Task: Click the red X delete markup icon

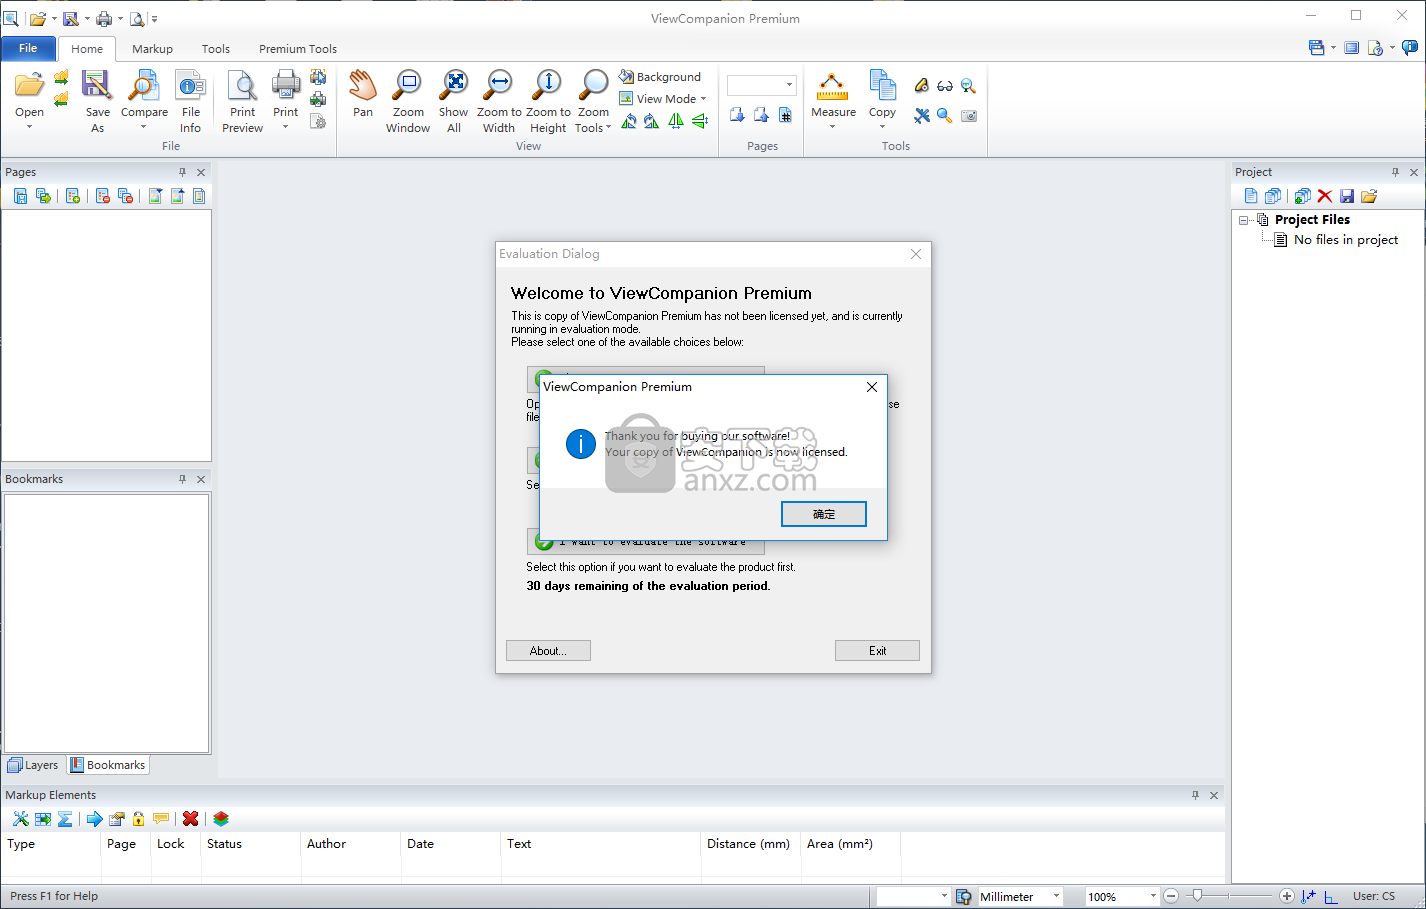Action: point(190,819)
